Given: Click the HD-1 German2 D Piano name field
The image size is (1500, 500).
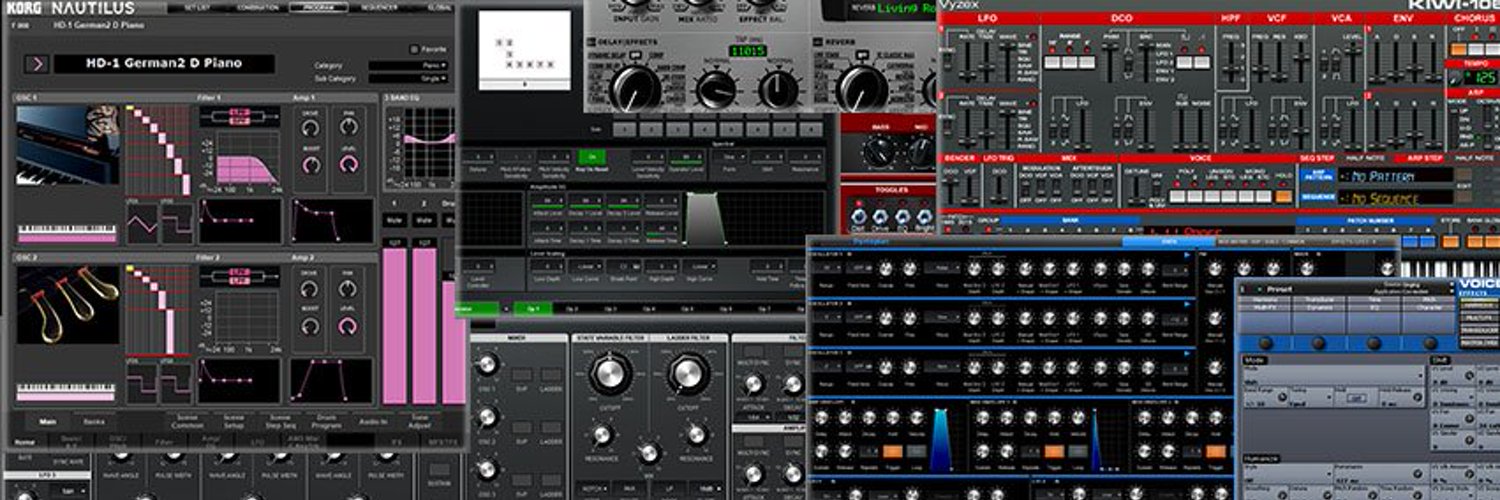Looking at the screenshot, I should click(162, 64).
